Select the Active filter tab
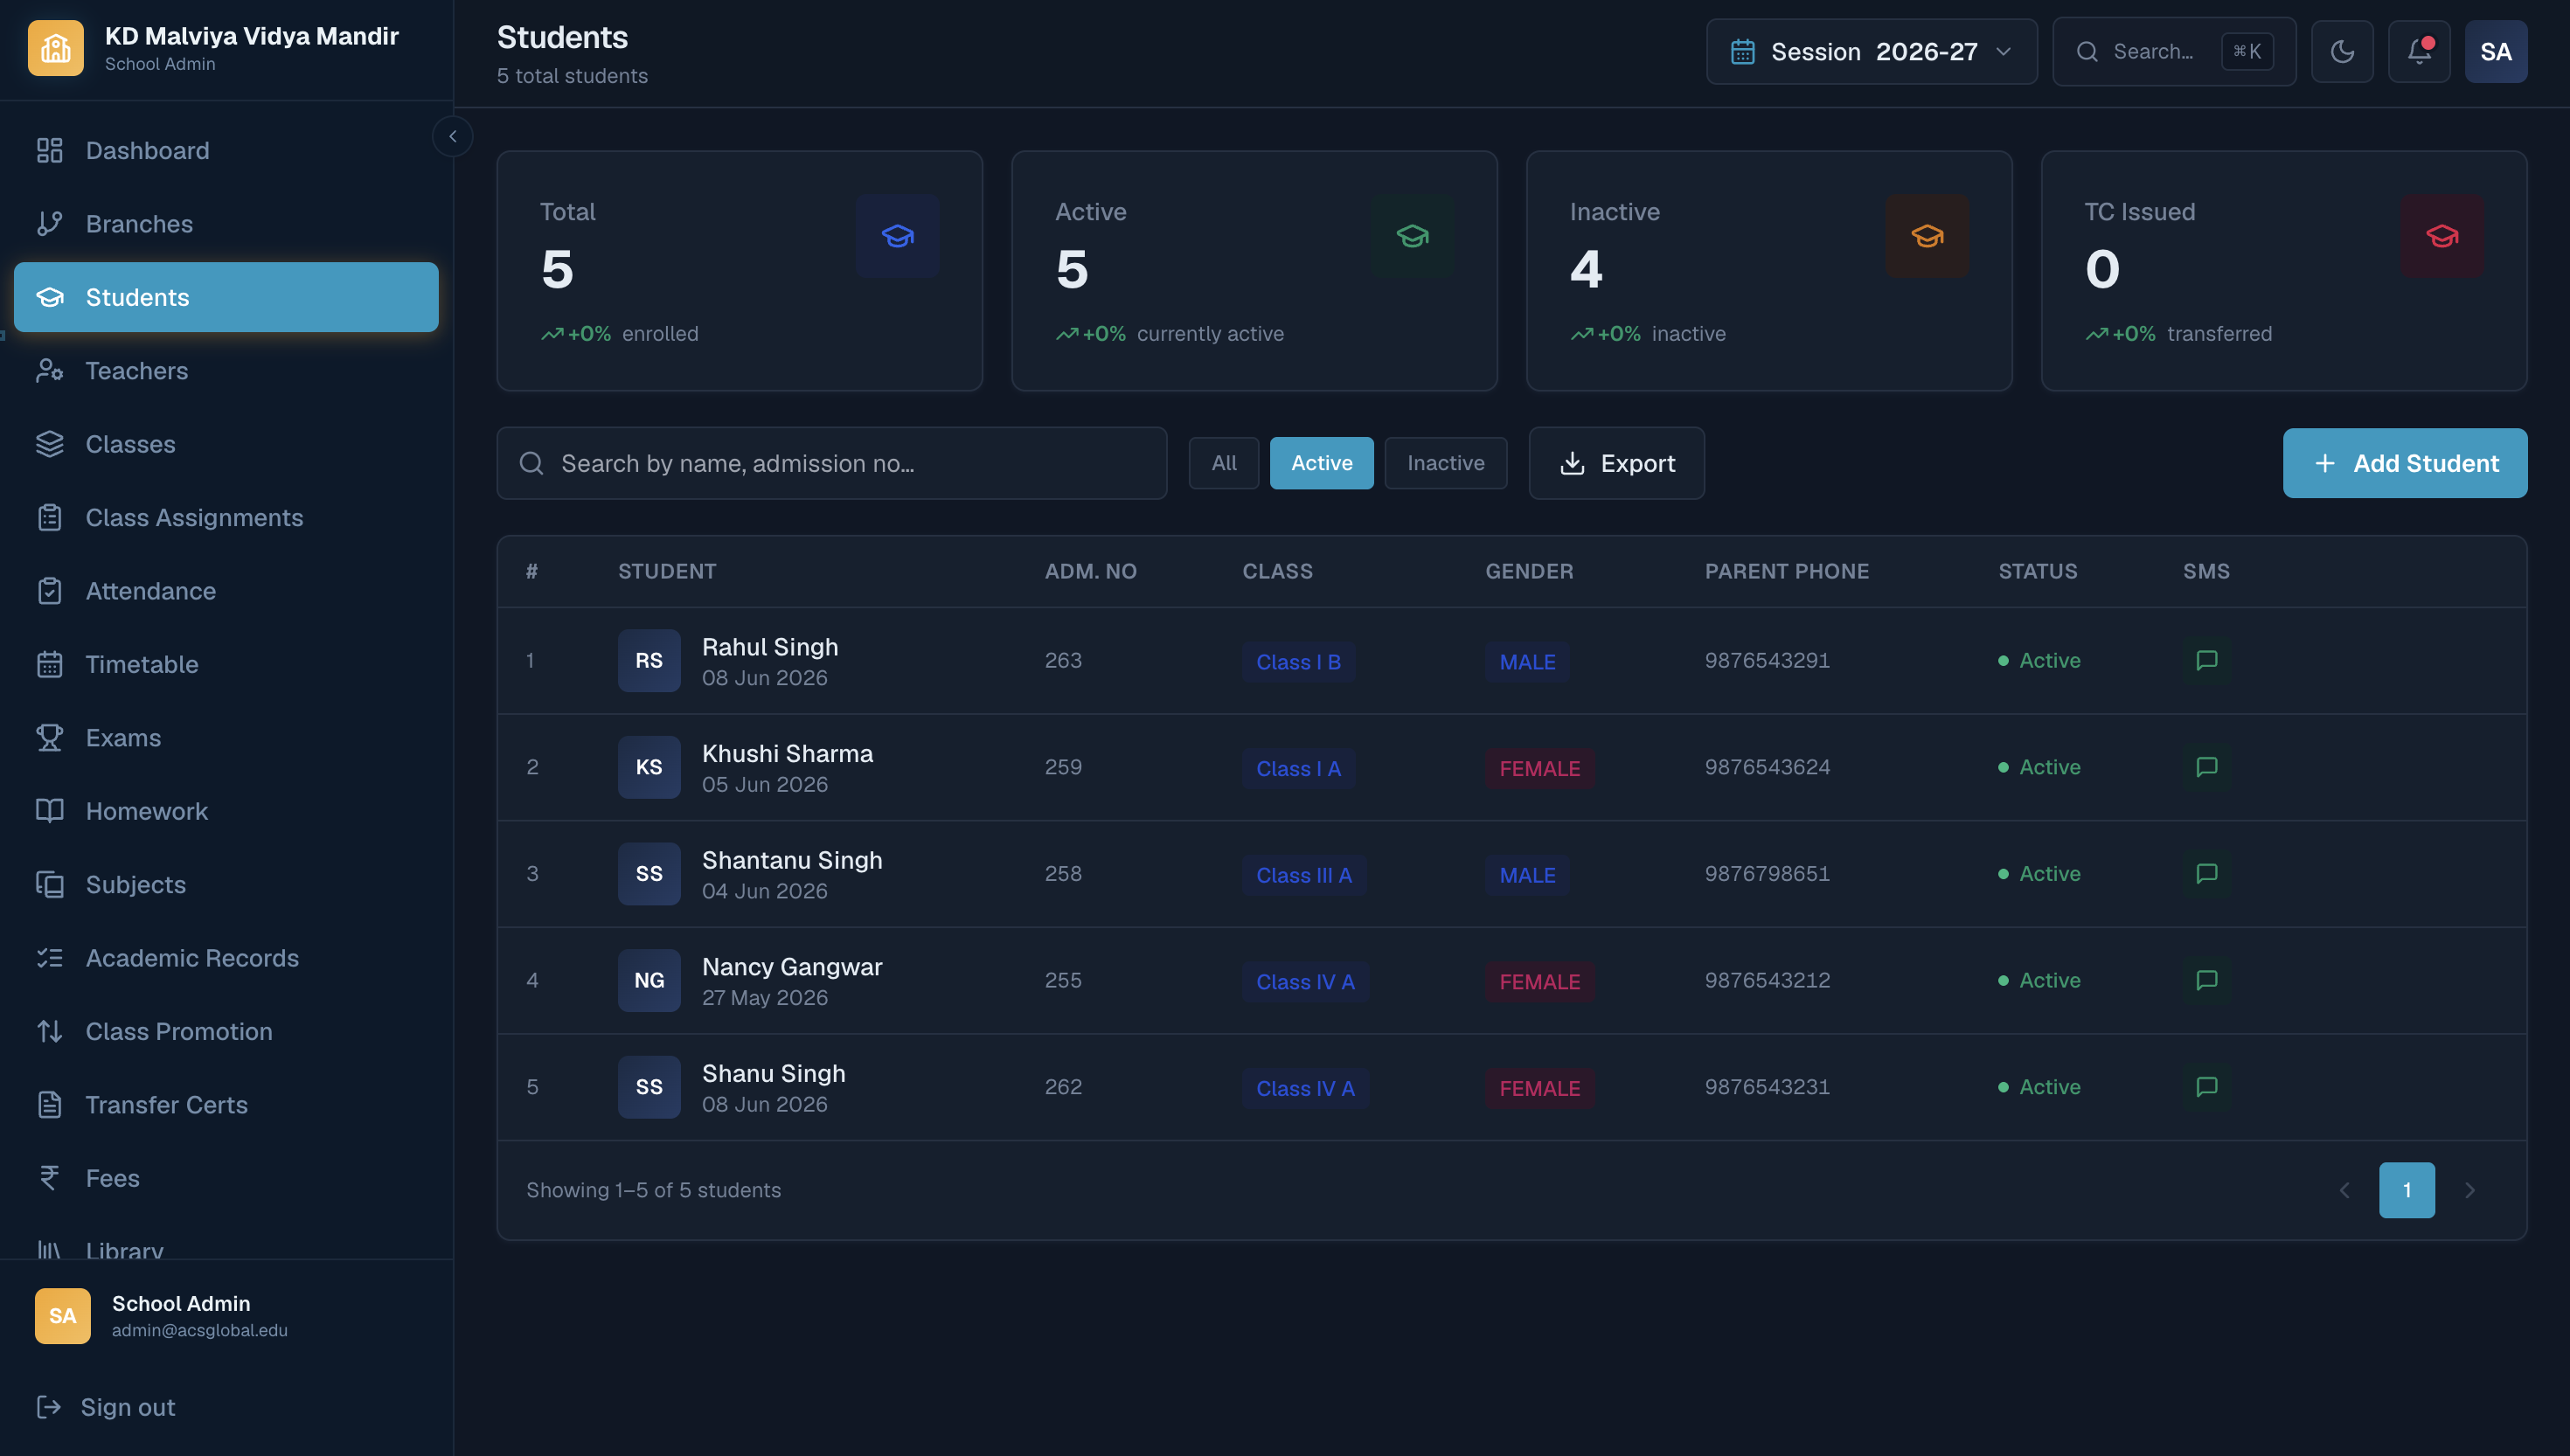This screenshot has height=1456, width=2570. [1321, 463]
